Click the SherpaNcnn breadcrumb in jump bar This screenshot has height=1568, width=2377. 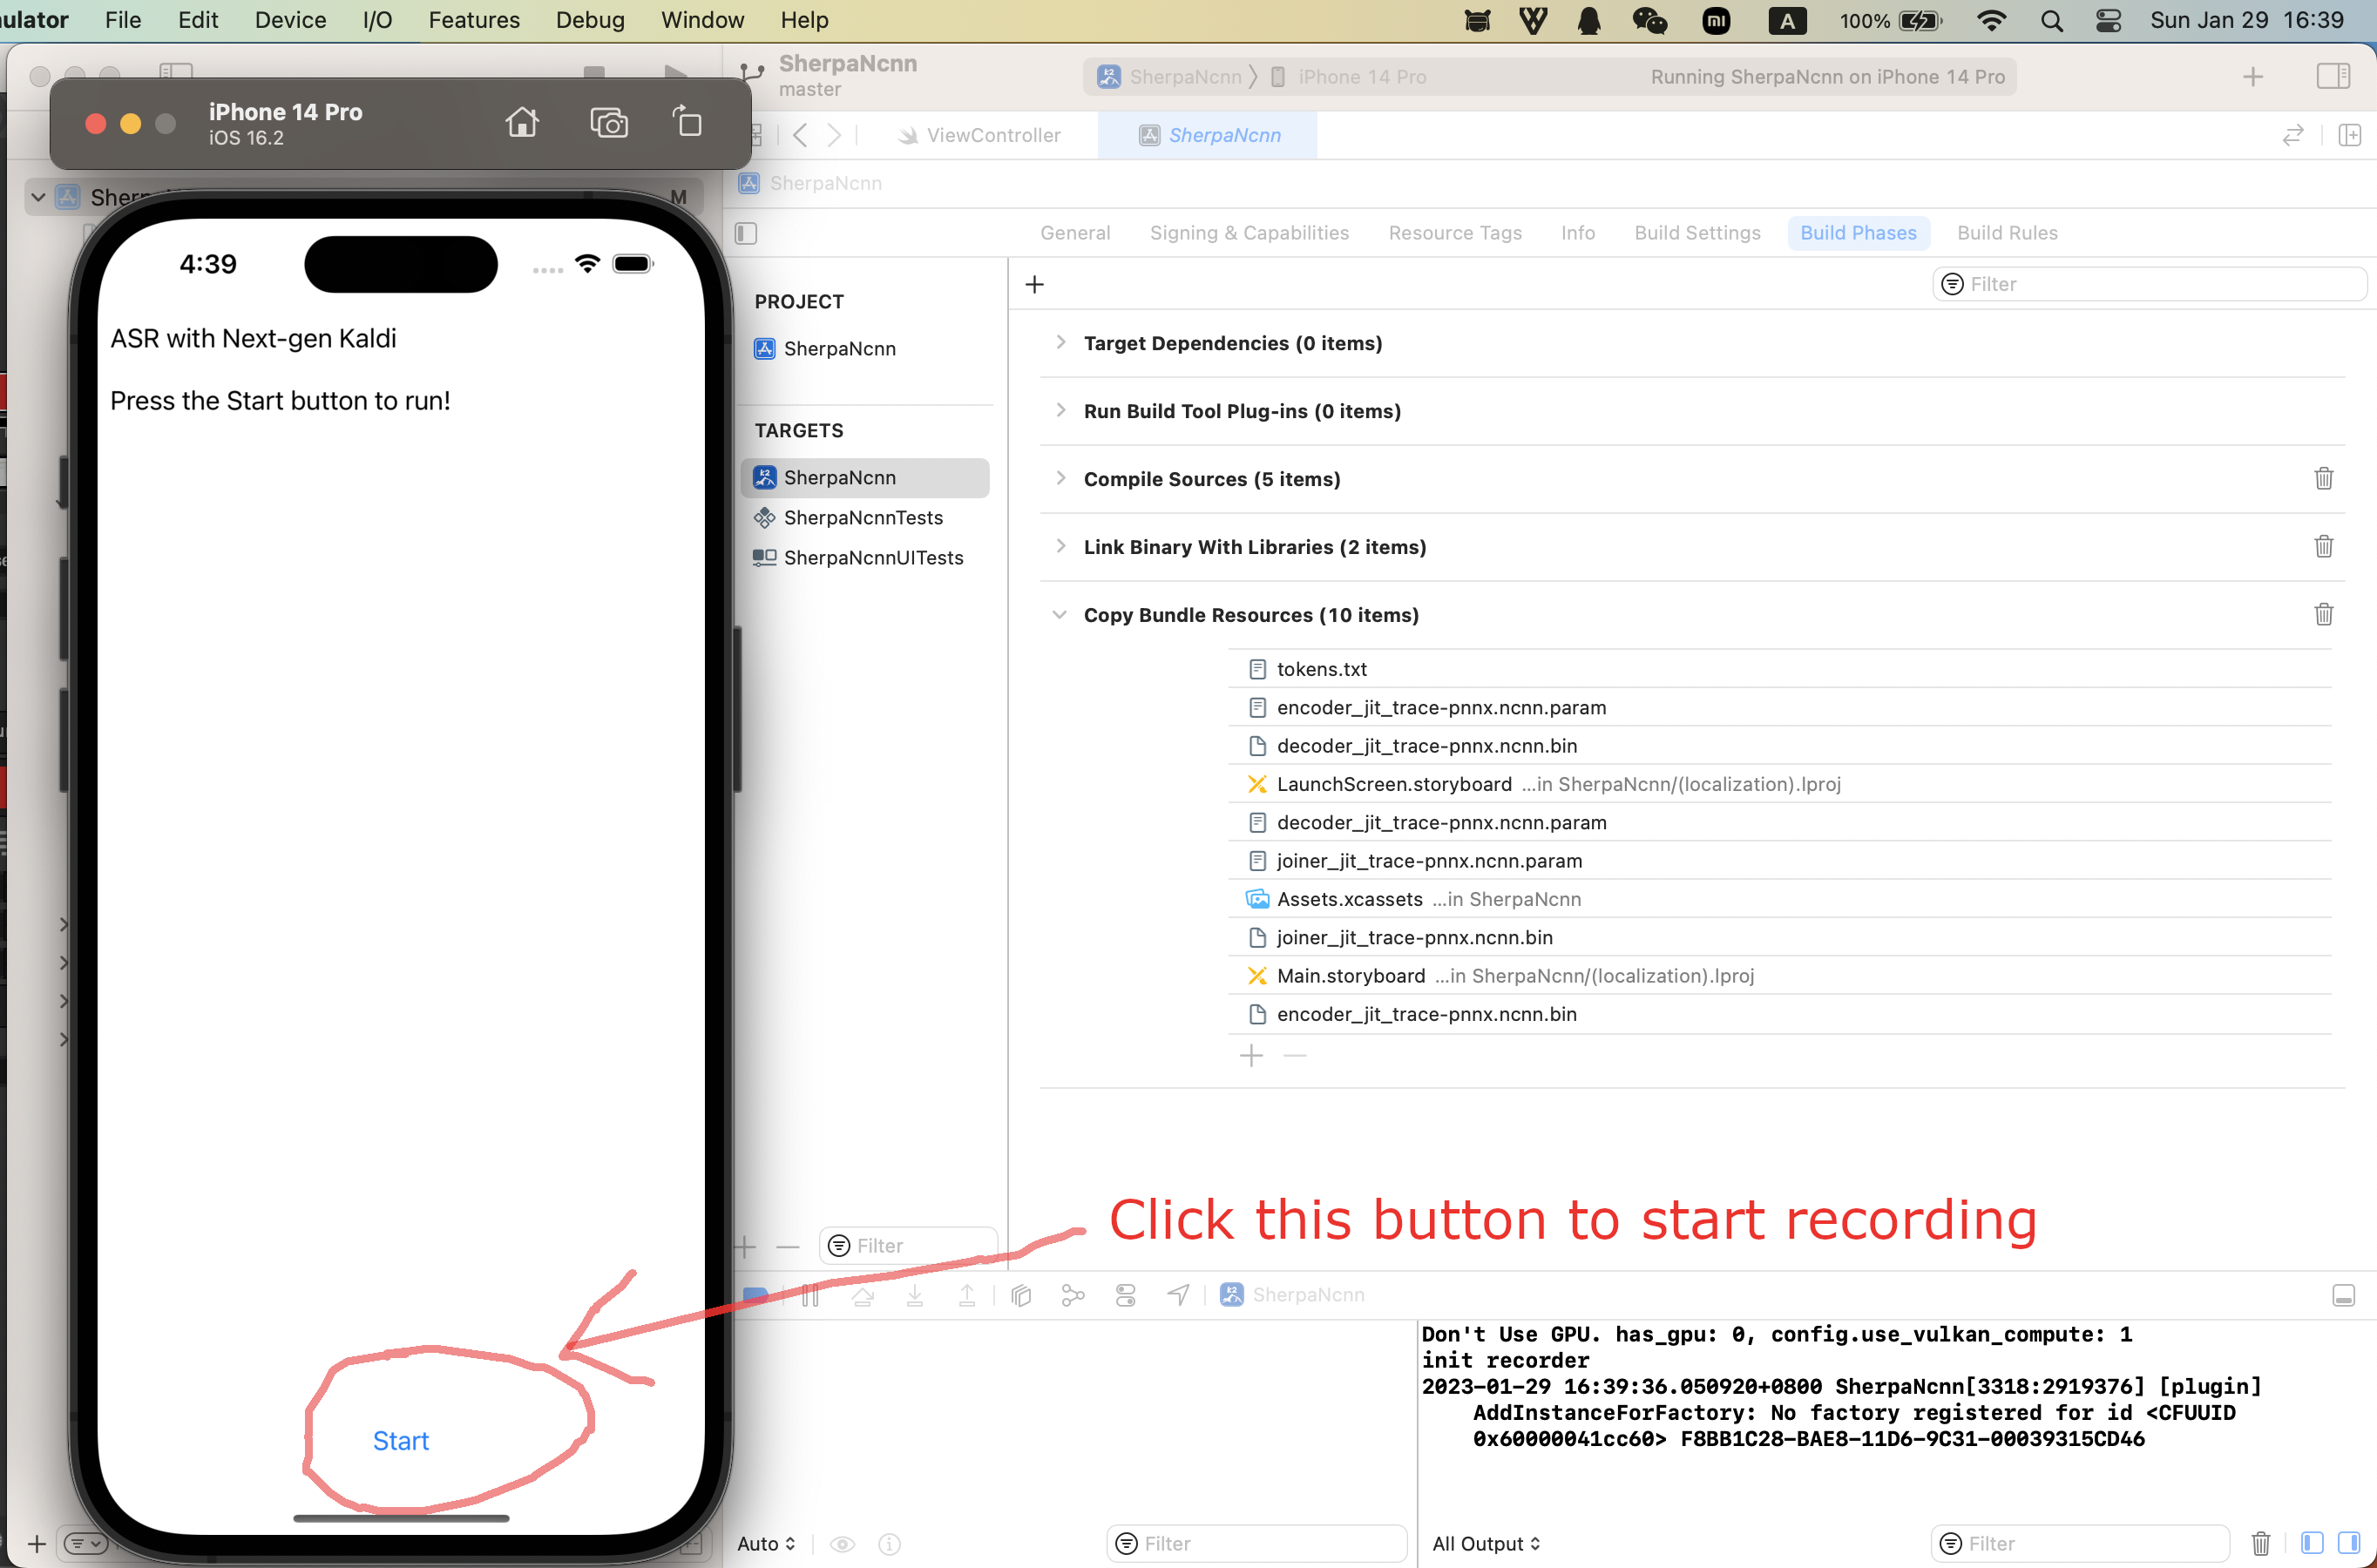811,183
